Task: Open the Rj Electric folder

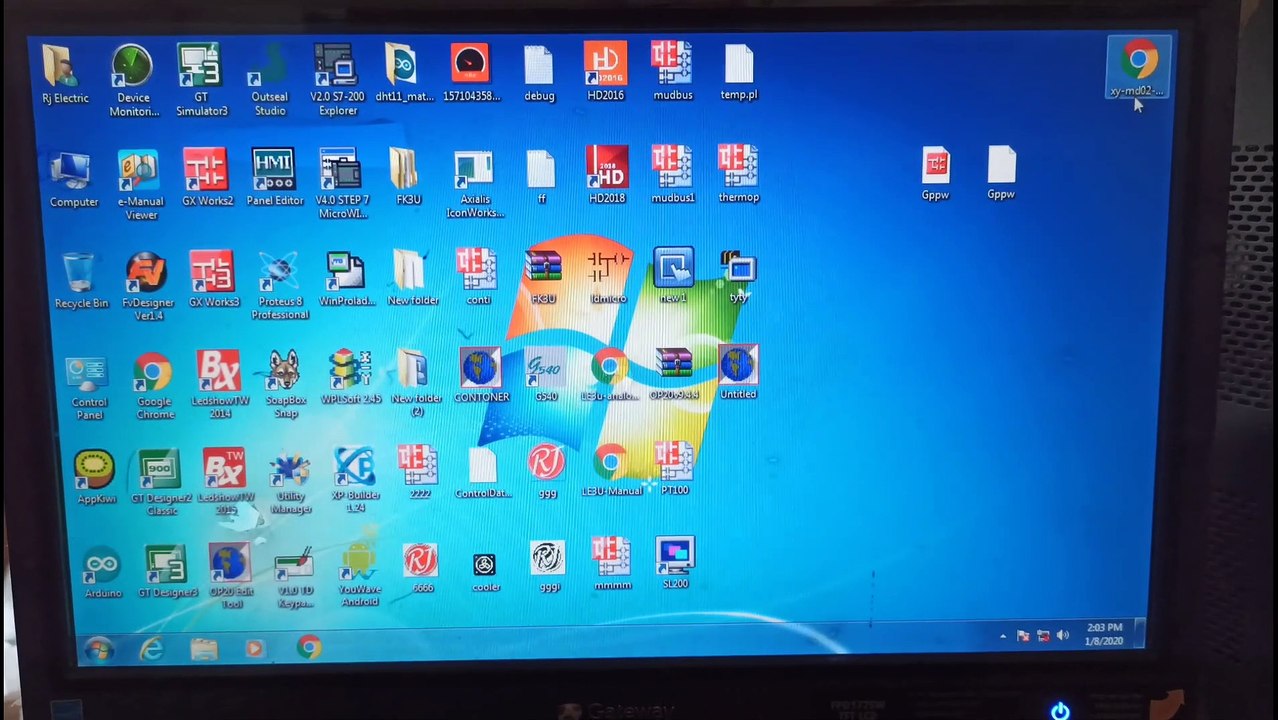Action: point(64,75)
